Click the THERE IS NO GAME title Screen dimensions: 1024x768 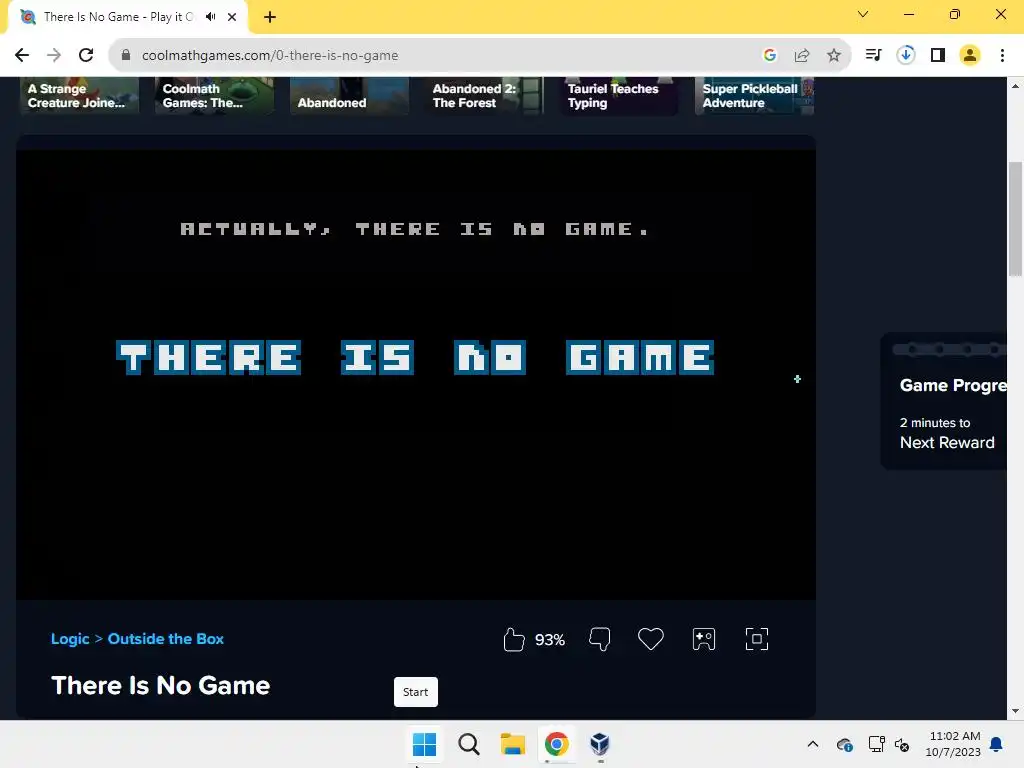pyautogui.click(x=415, y=357)
